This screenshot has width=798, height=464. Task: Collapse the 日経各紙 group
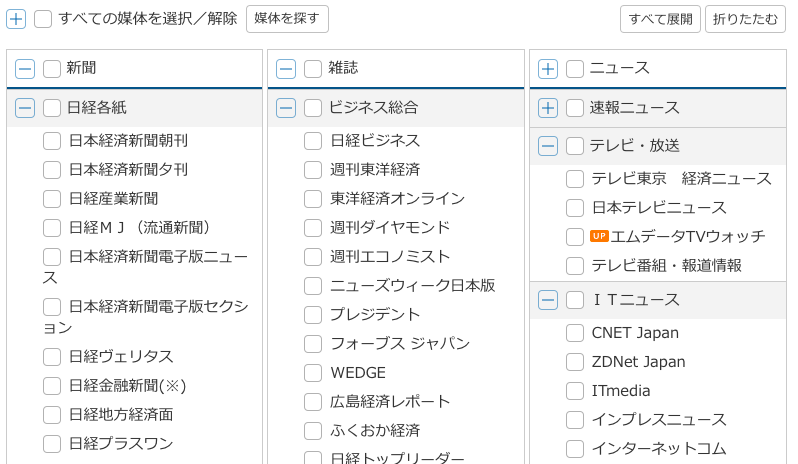point(25,108)
